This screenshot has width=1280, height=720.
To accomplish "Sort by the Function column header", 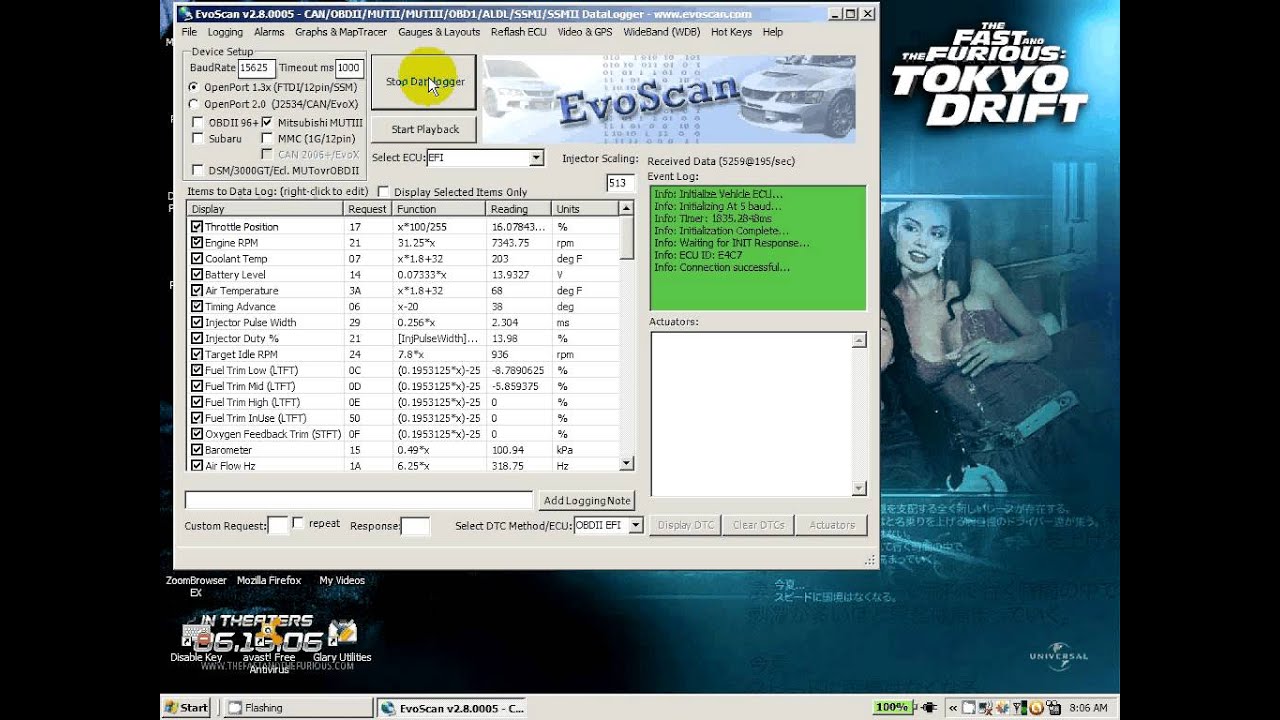I will (x=439, y=209).
